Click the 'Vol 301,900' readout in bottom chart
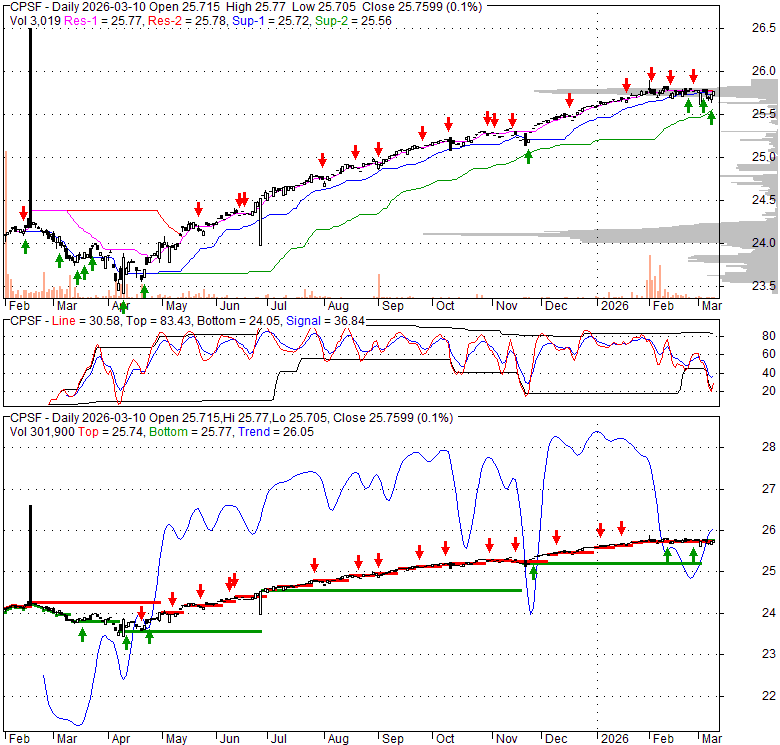The image size is (780, 745). (x=42, y=432)
